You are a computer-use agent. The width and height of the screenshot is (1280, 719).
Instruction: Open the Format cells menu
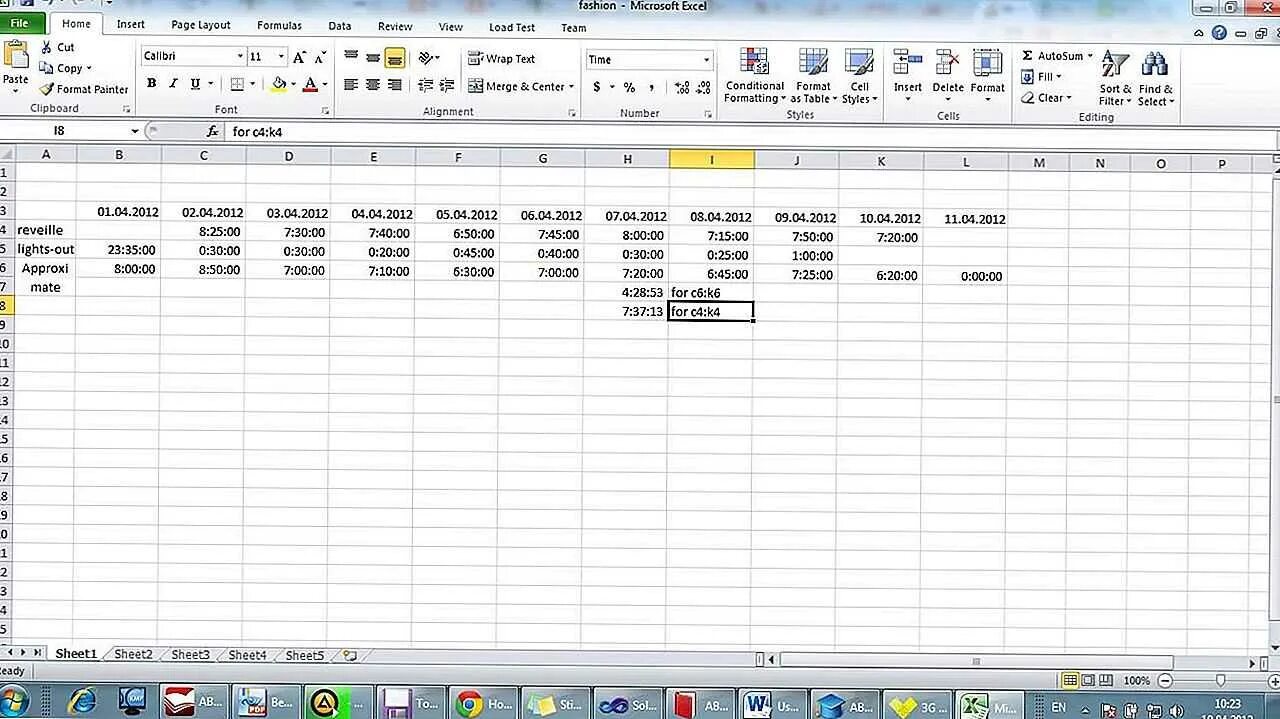coord(987,74)
